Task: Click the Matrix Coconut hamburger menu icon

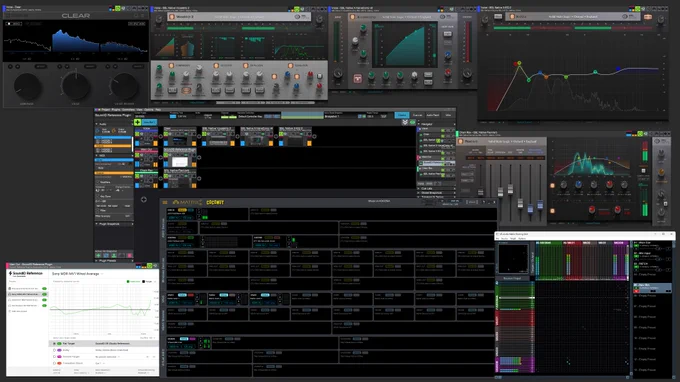Action: (165, 202)
